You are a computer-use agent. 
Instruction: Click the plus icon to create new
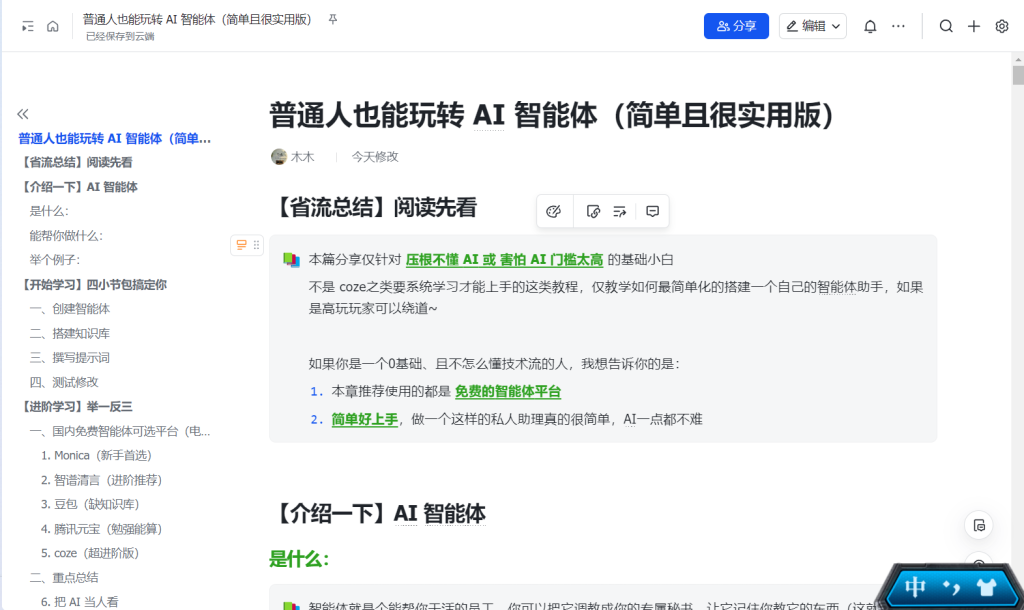(974, 26)
